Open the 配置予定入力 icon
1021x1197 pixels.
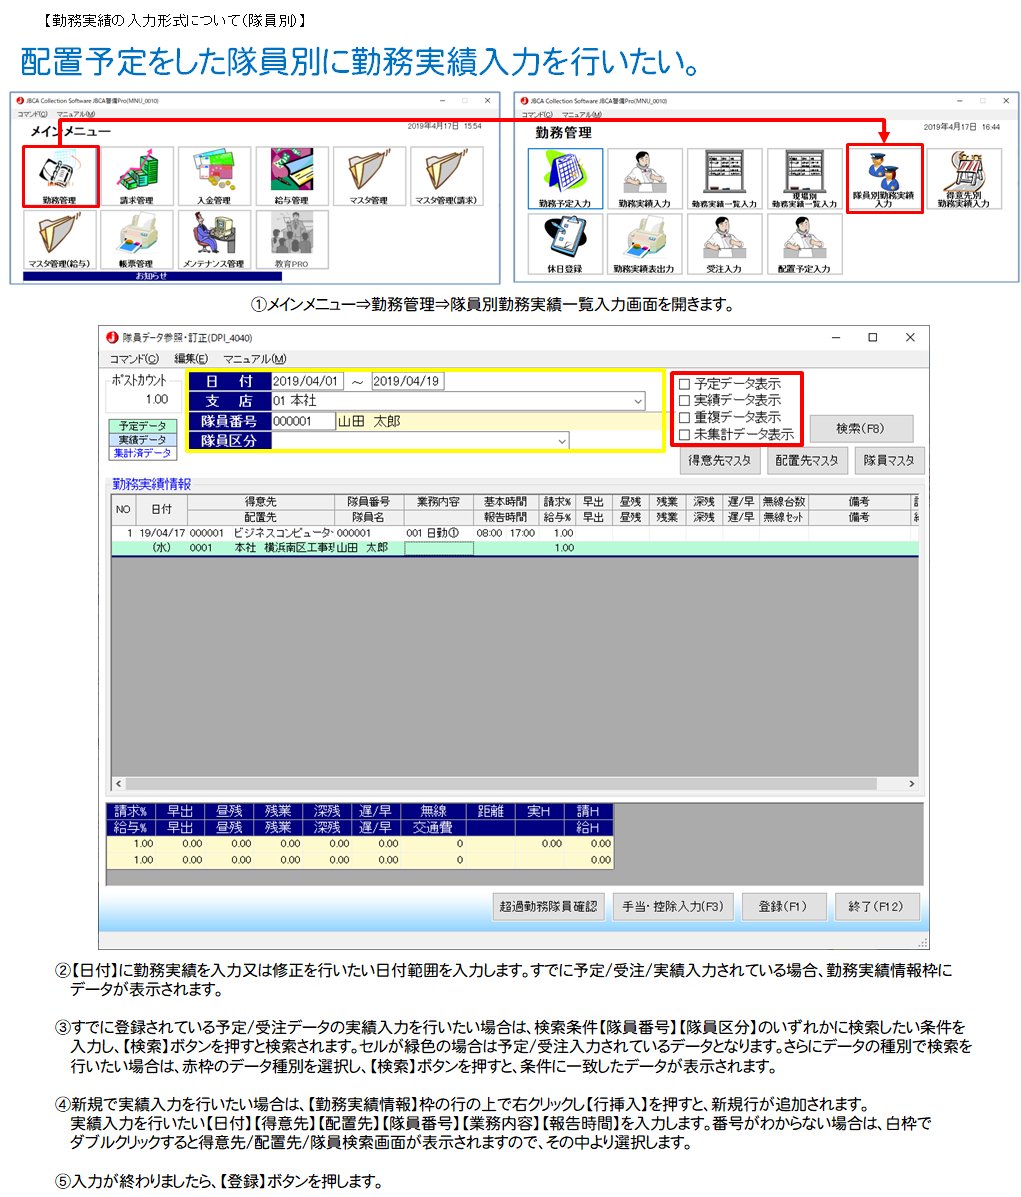[805, 242]
